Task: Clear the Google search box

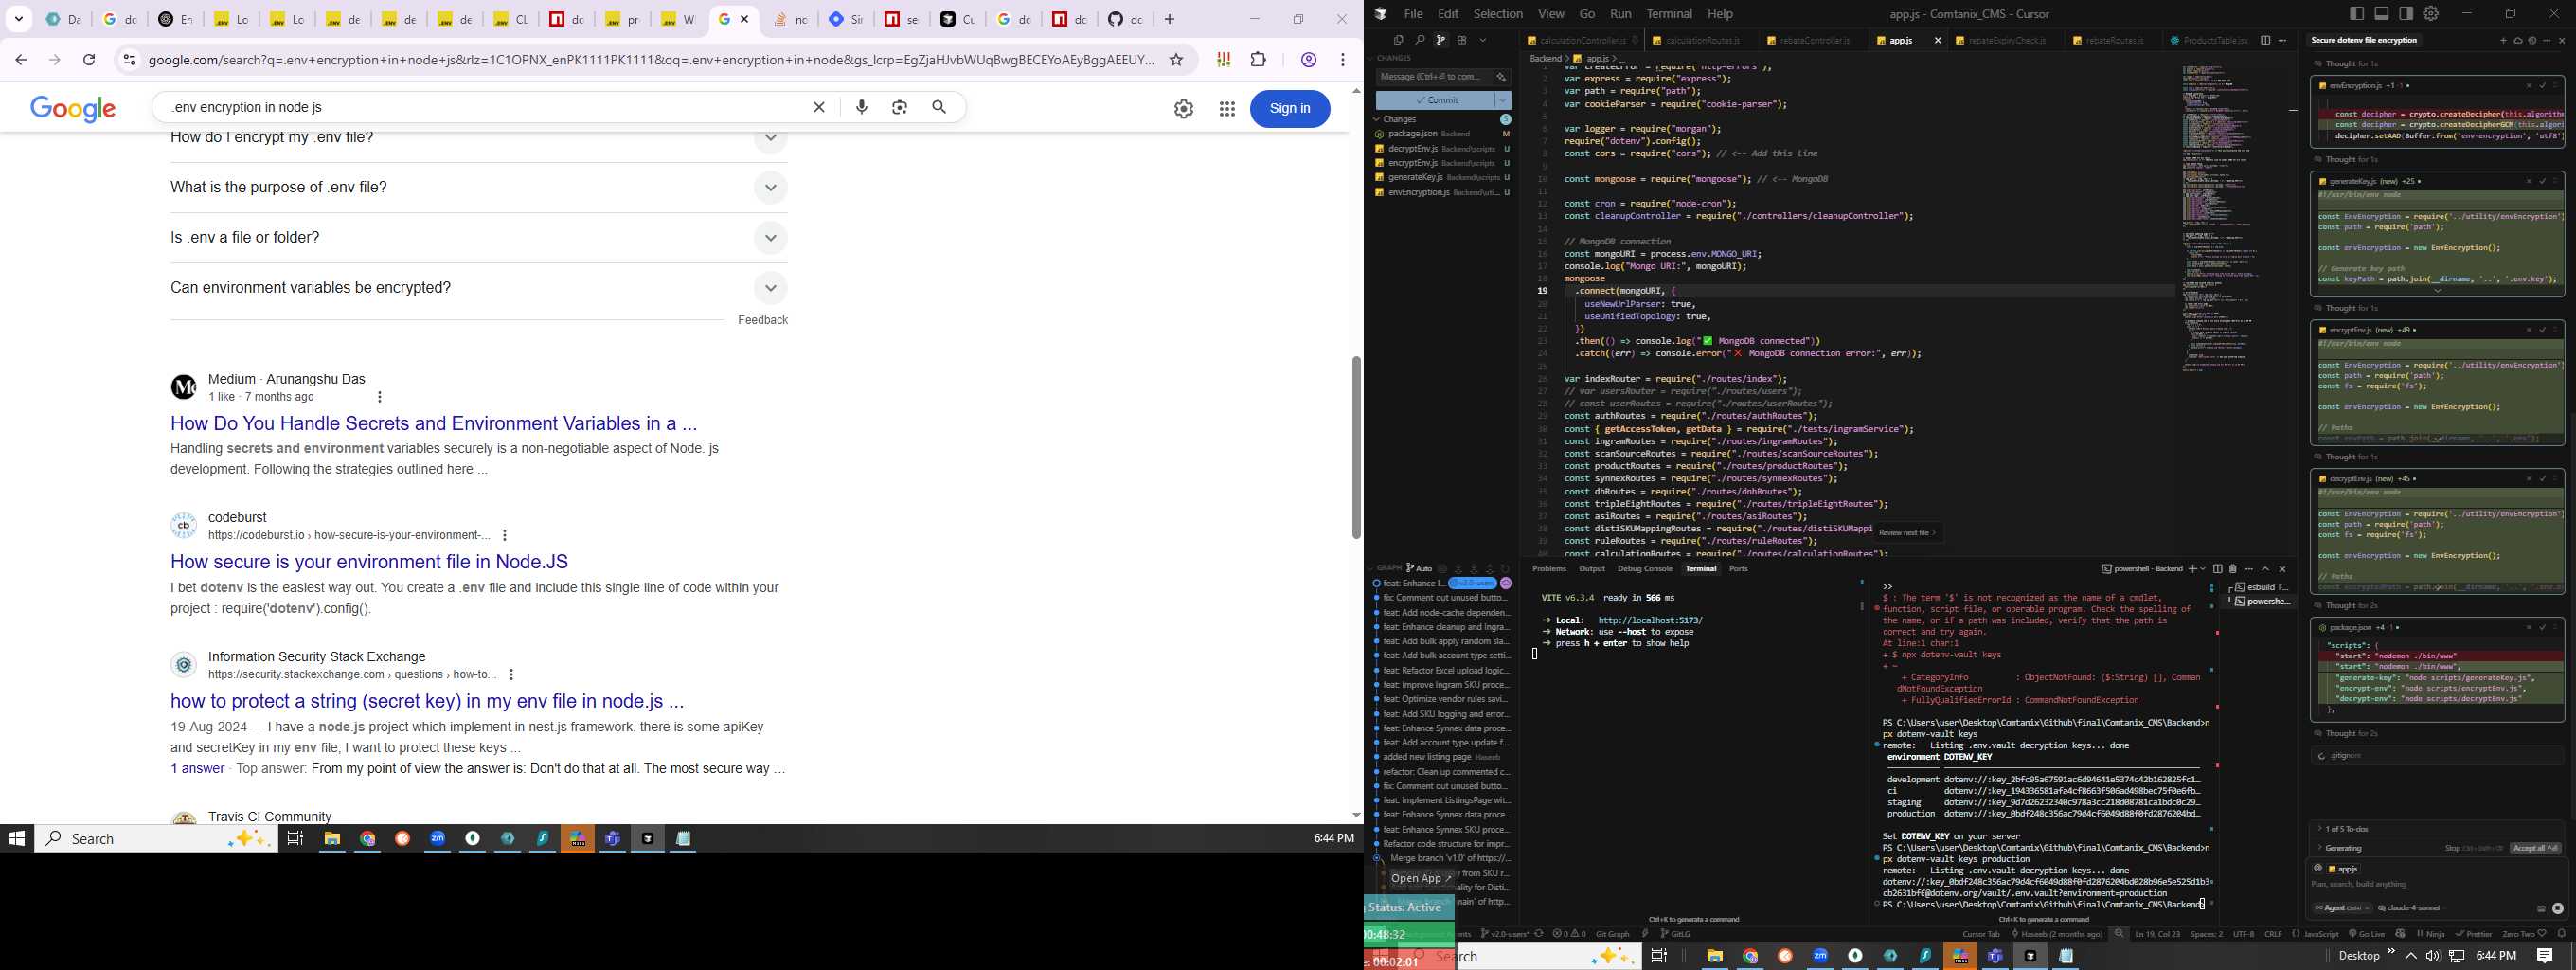Action: [x=819, y=107]
